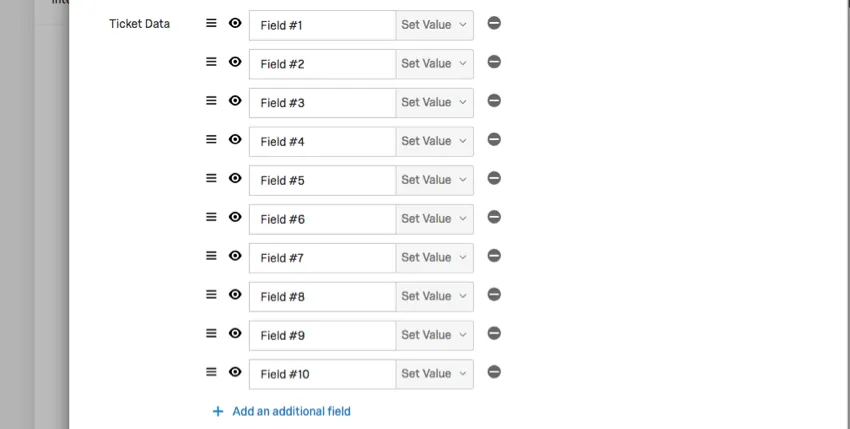The width and height of the screenshot is (850, 429).
Task: Click the Add an additional field link
Action: tap(291, 411)
